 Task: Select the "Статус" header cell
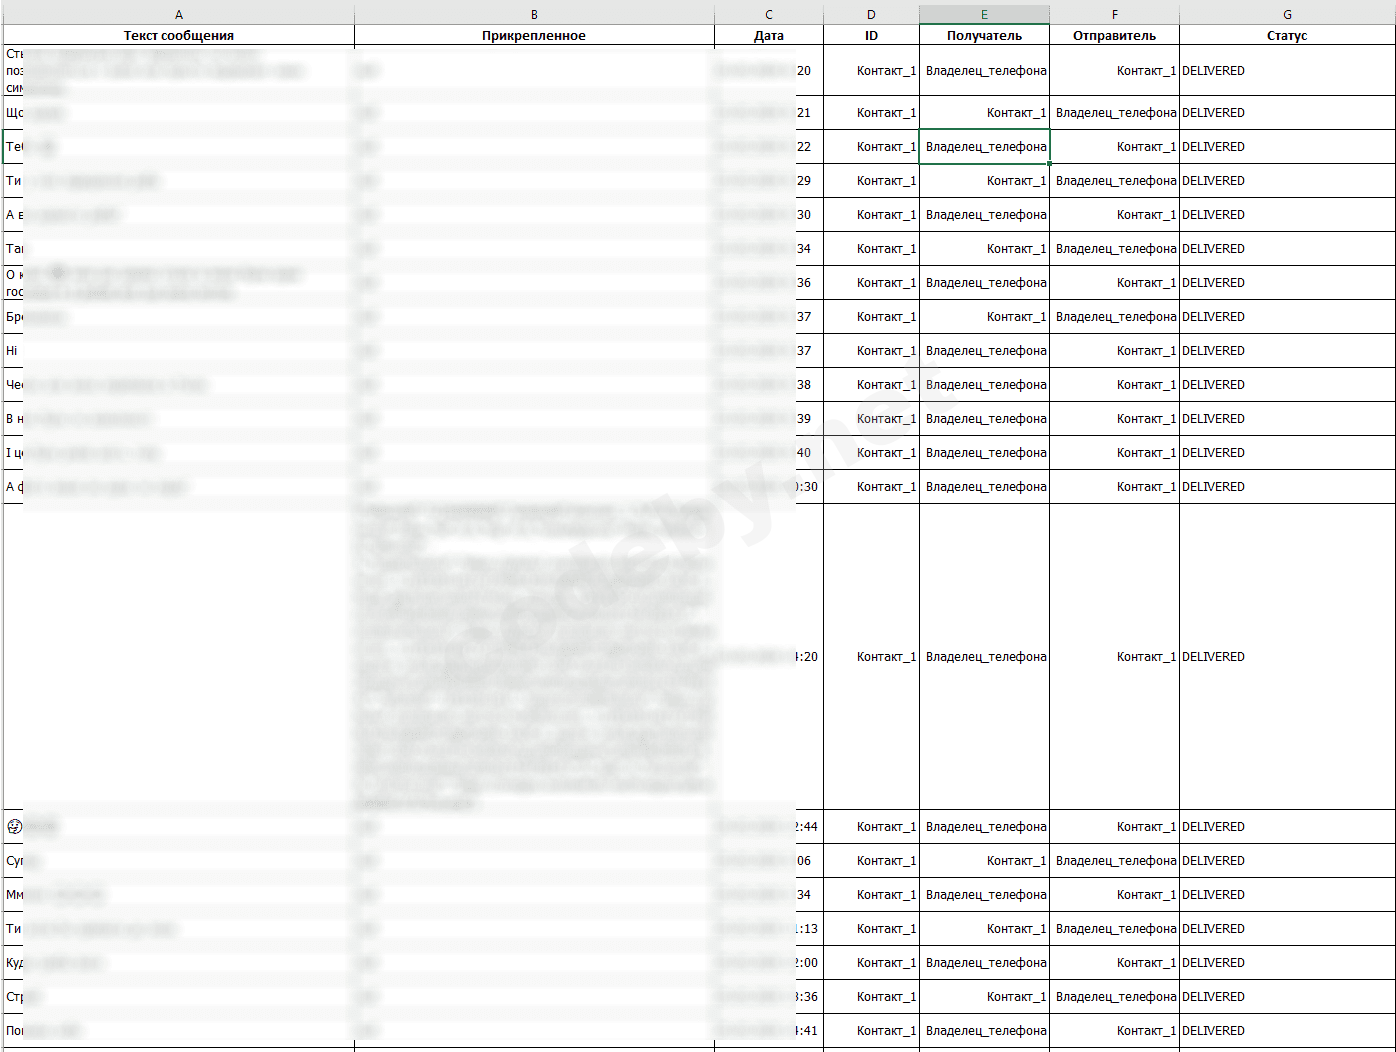tap(1287, 35)
